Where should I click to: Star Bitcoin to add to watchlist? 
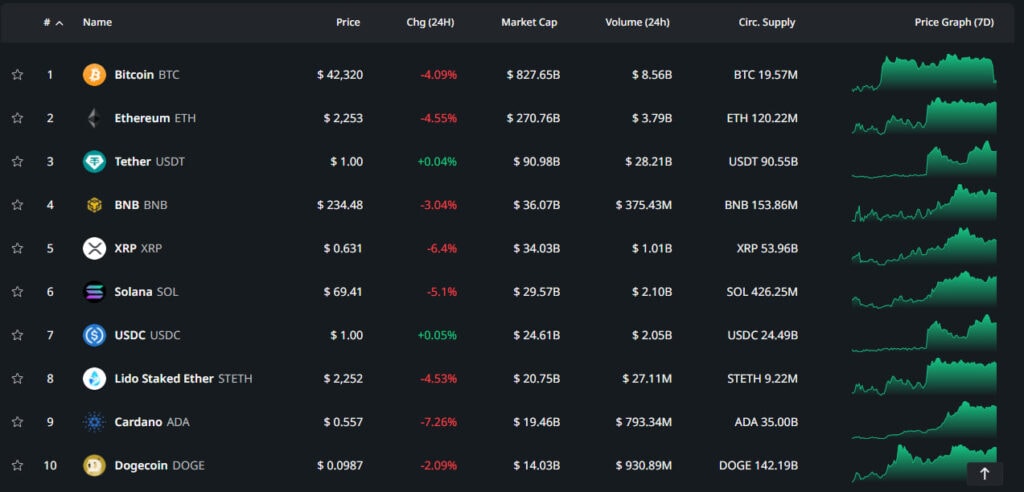tap(17, 75)
